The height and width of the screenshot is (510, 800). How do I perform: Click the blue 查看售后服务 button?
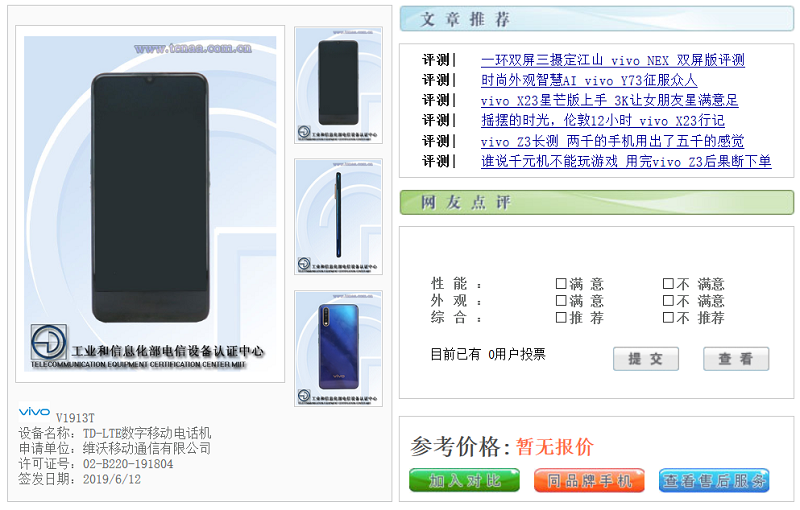click(714, 480)
